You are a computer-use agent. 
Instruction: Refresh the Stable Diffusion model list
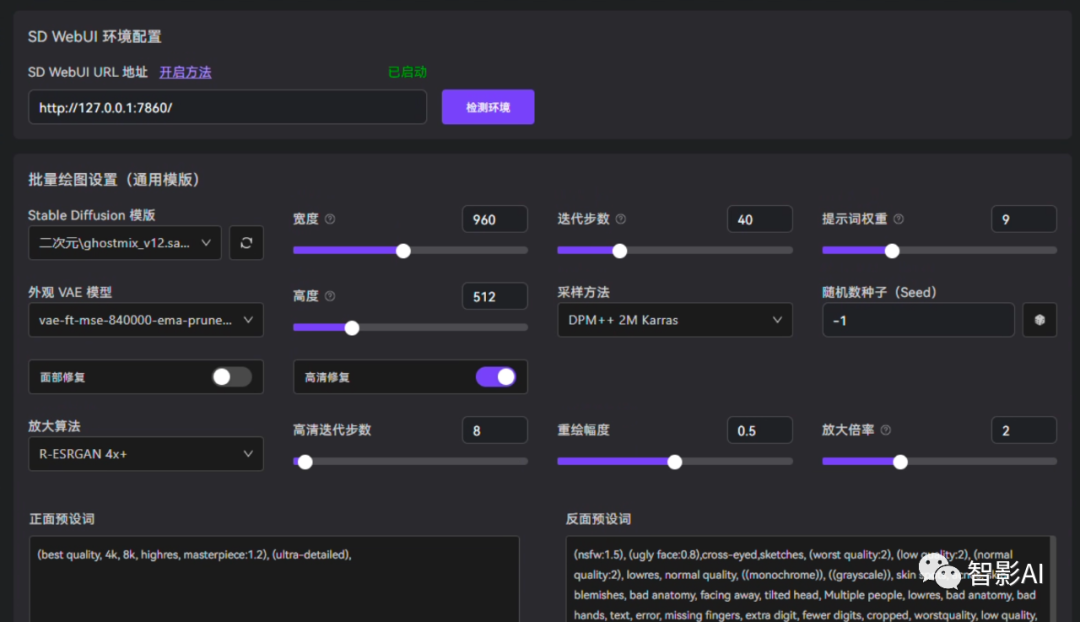[246, 243]
